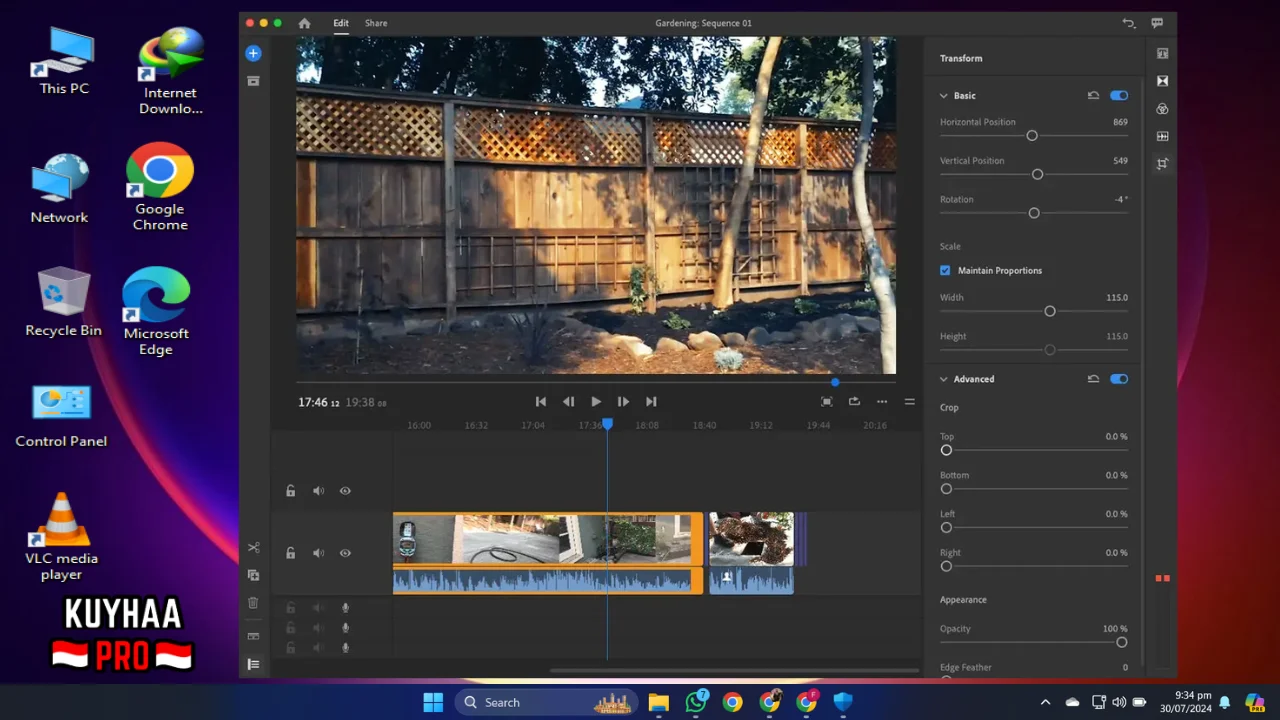Open the Speed panel icon
The image size is (1280, 720).
pyautogui.click(x=1162, y=136)
